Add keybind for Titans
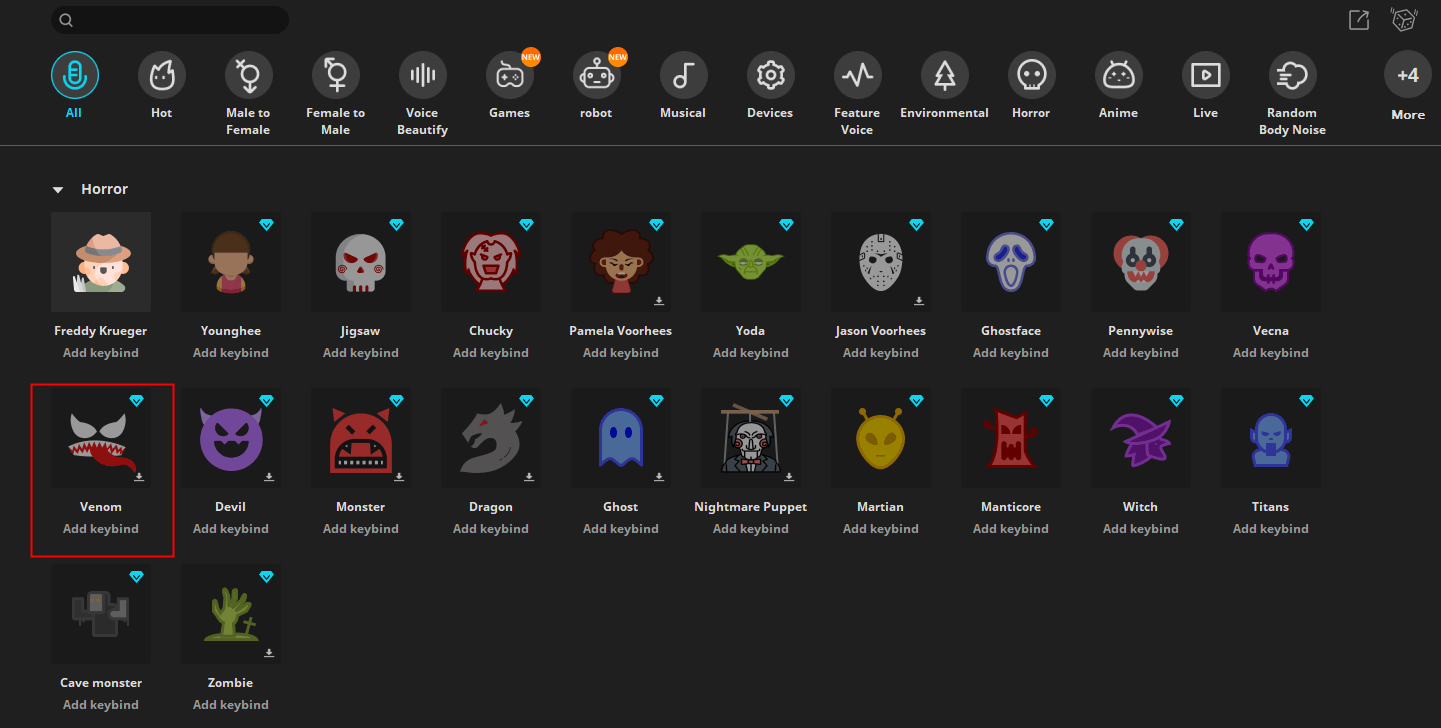This screenshot has width=1441, height=728. click(1271, 529)
